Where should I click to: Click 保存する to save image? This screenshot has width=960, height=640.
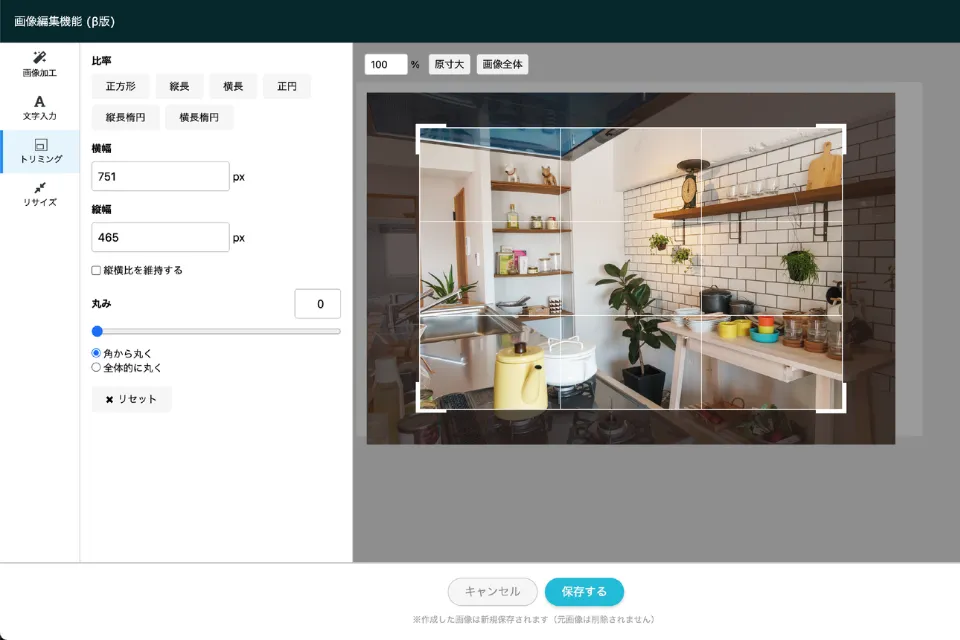tap(584, 592)
